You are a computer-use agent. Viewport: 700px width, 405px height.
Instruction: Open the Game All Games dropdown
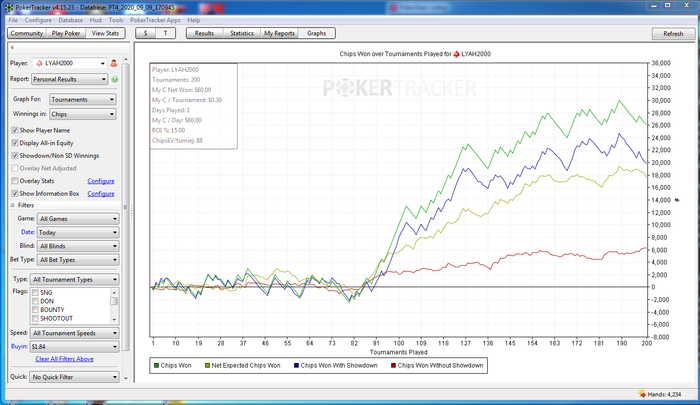click(x=78, y=219)
